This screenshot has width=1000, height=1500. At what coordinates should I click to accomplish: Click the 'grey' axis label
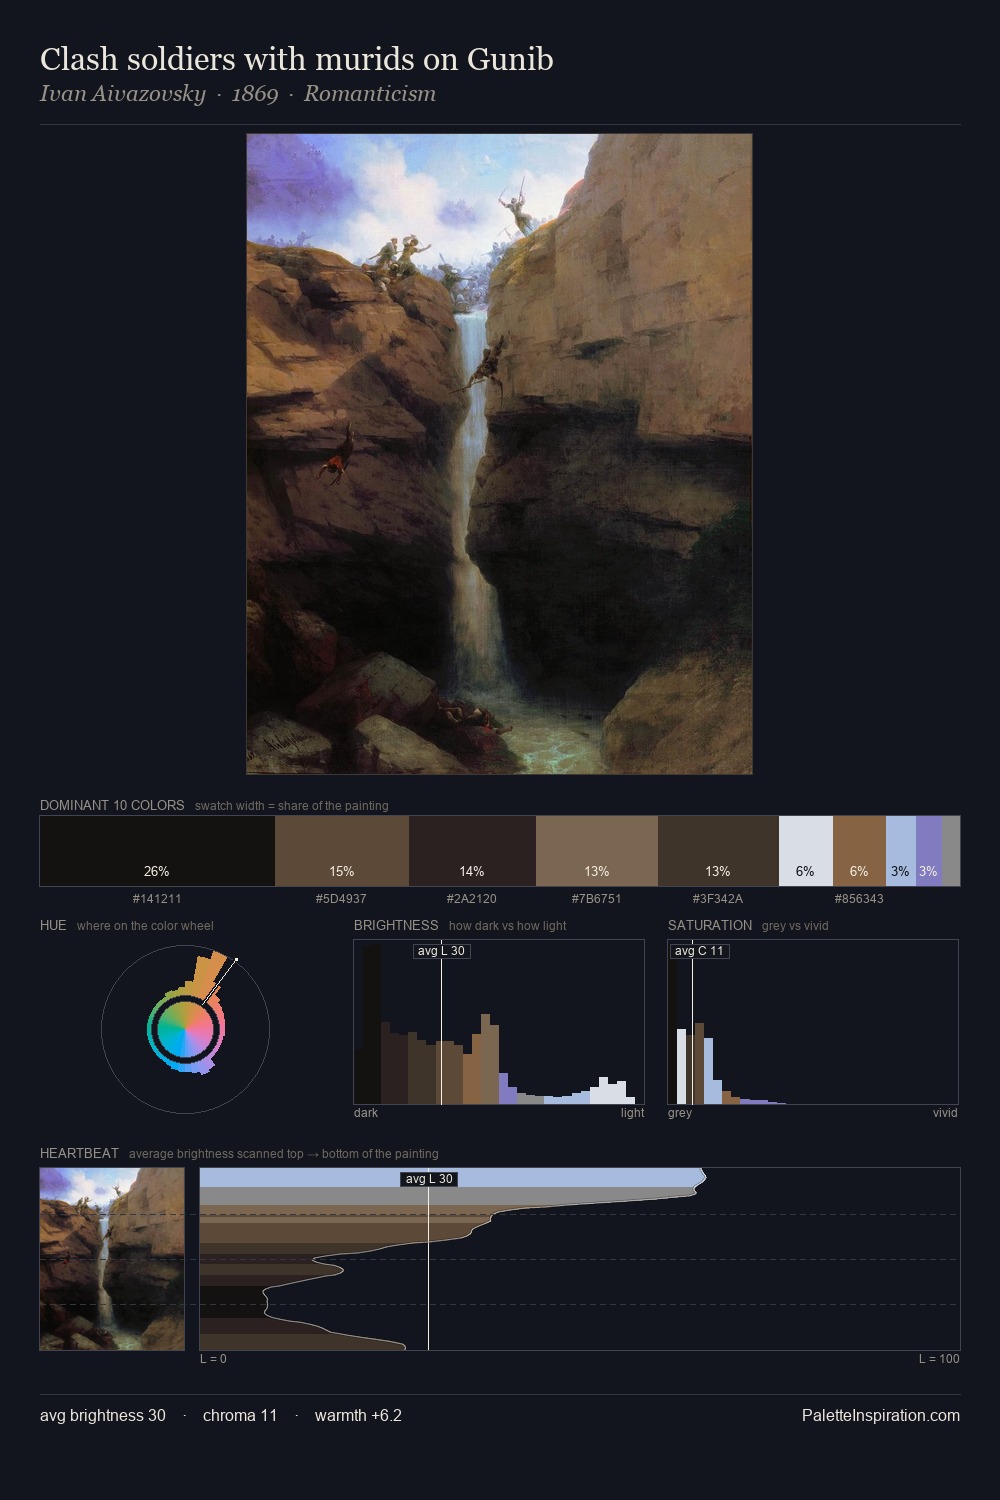[680, 1113]
